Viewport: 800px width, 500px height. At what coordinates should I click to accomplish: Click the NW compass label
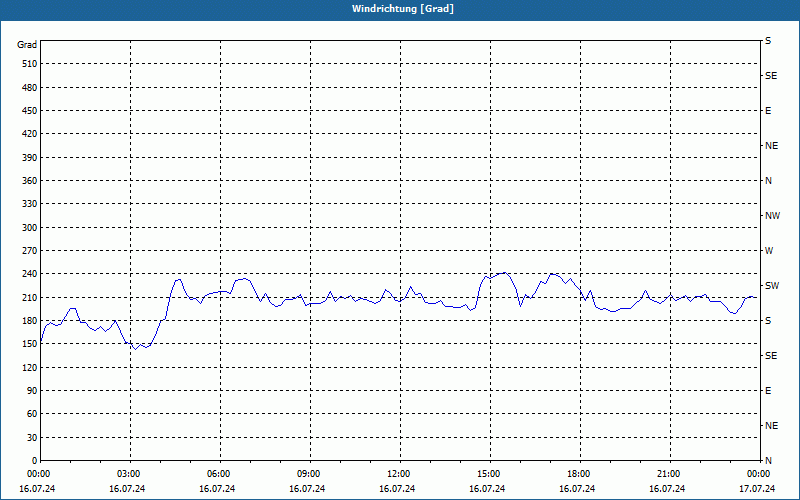(x=772, y=216)
